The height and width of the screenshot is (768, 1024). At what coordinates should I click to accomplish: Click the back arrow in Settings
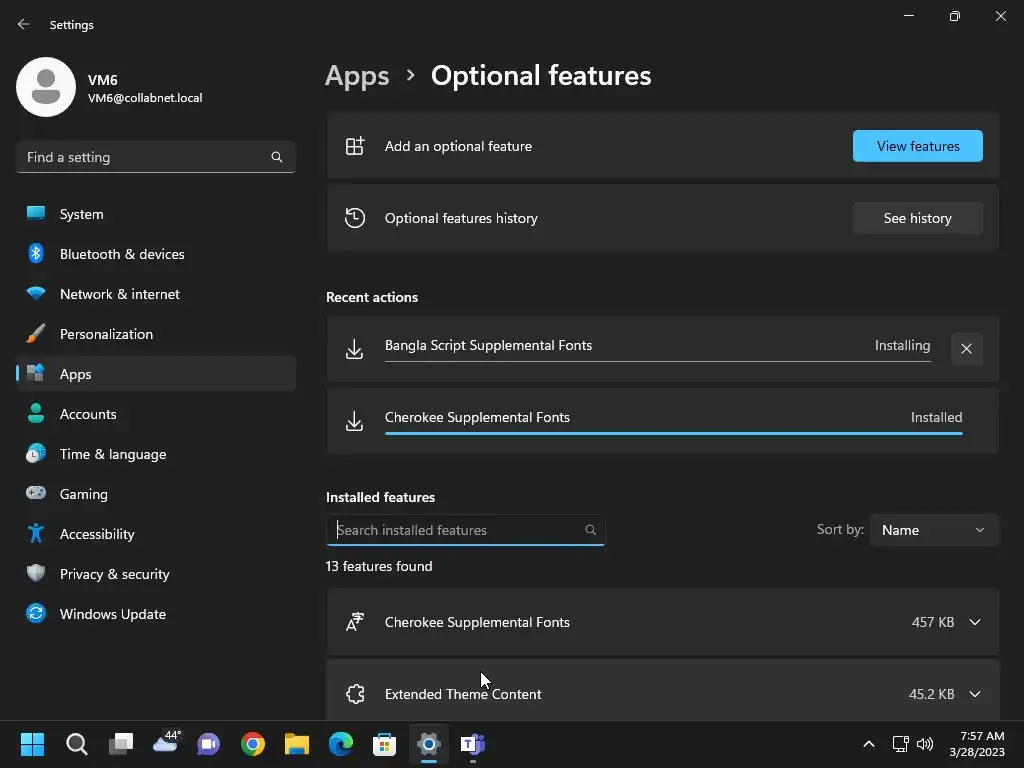[24, 25]
